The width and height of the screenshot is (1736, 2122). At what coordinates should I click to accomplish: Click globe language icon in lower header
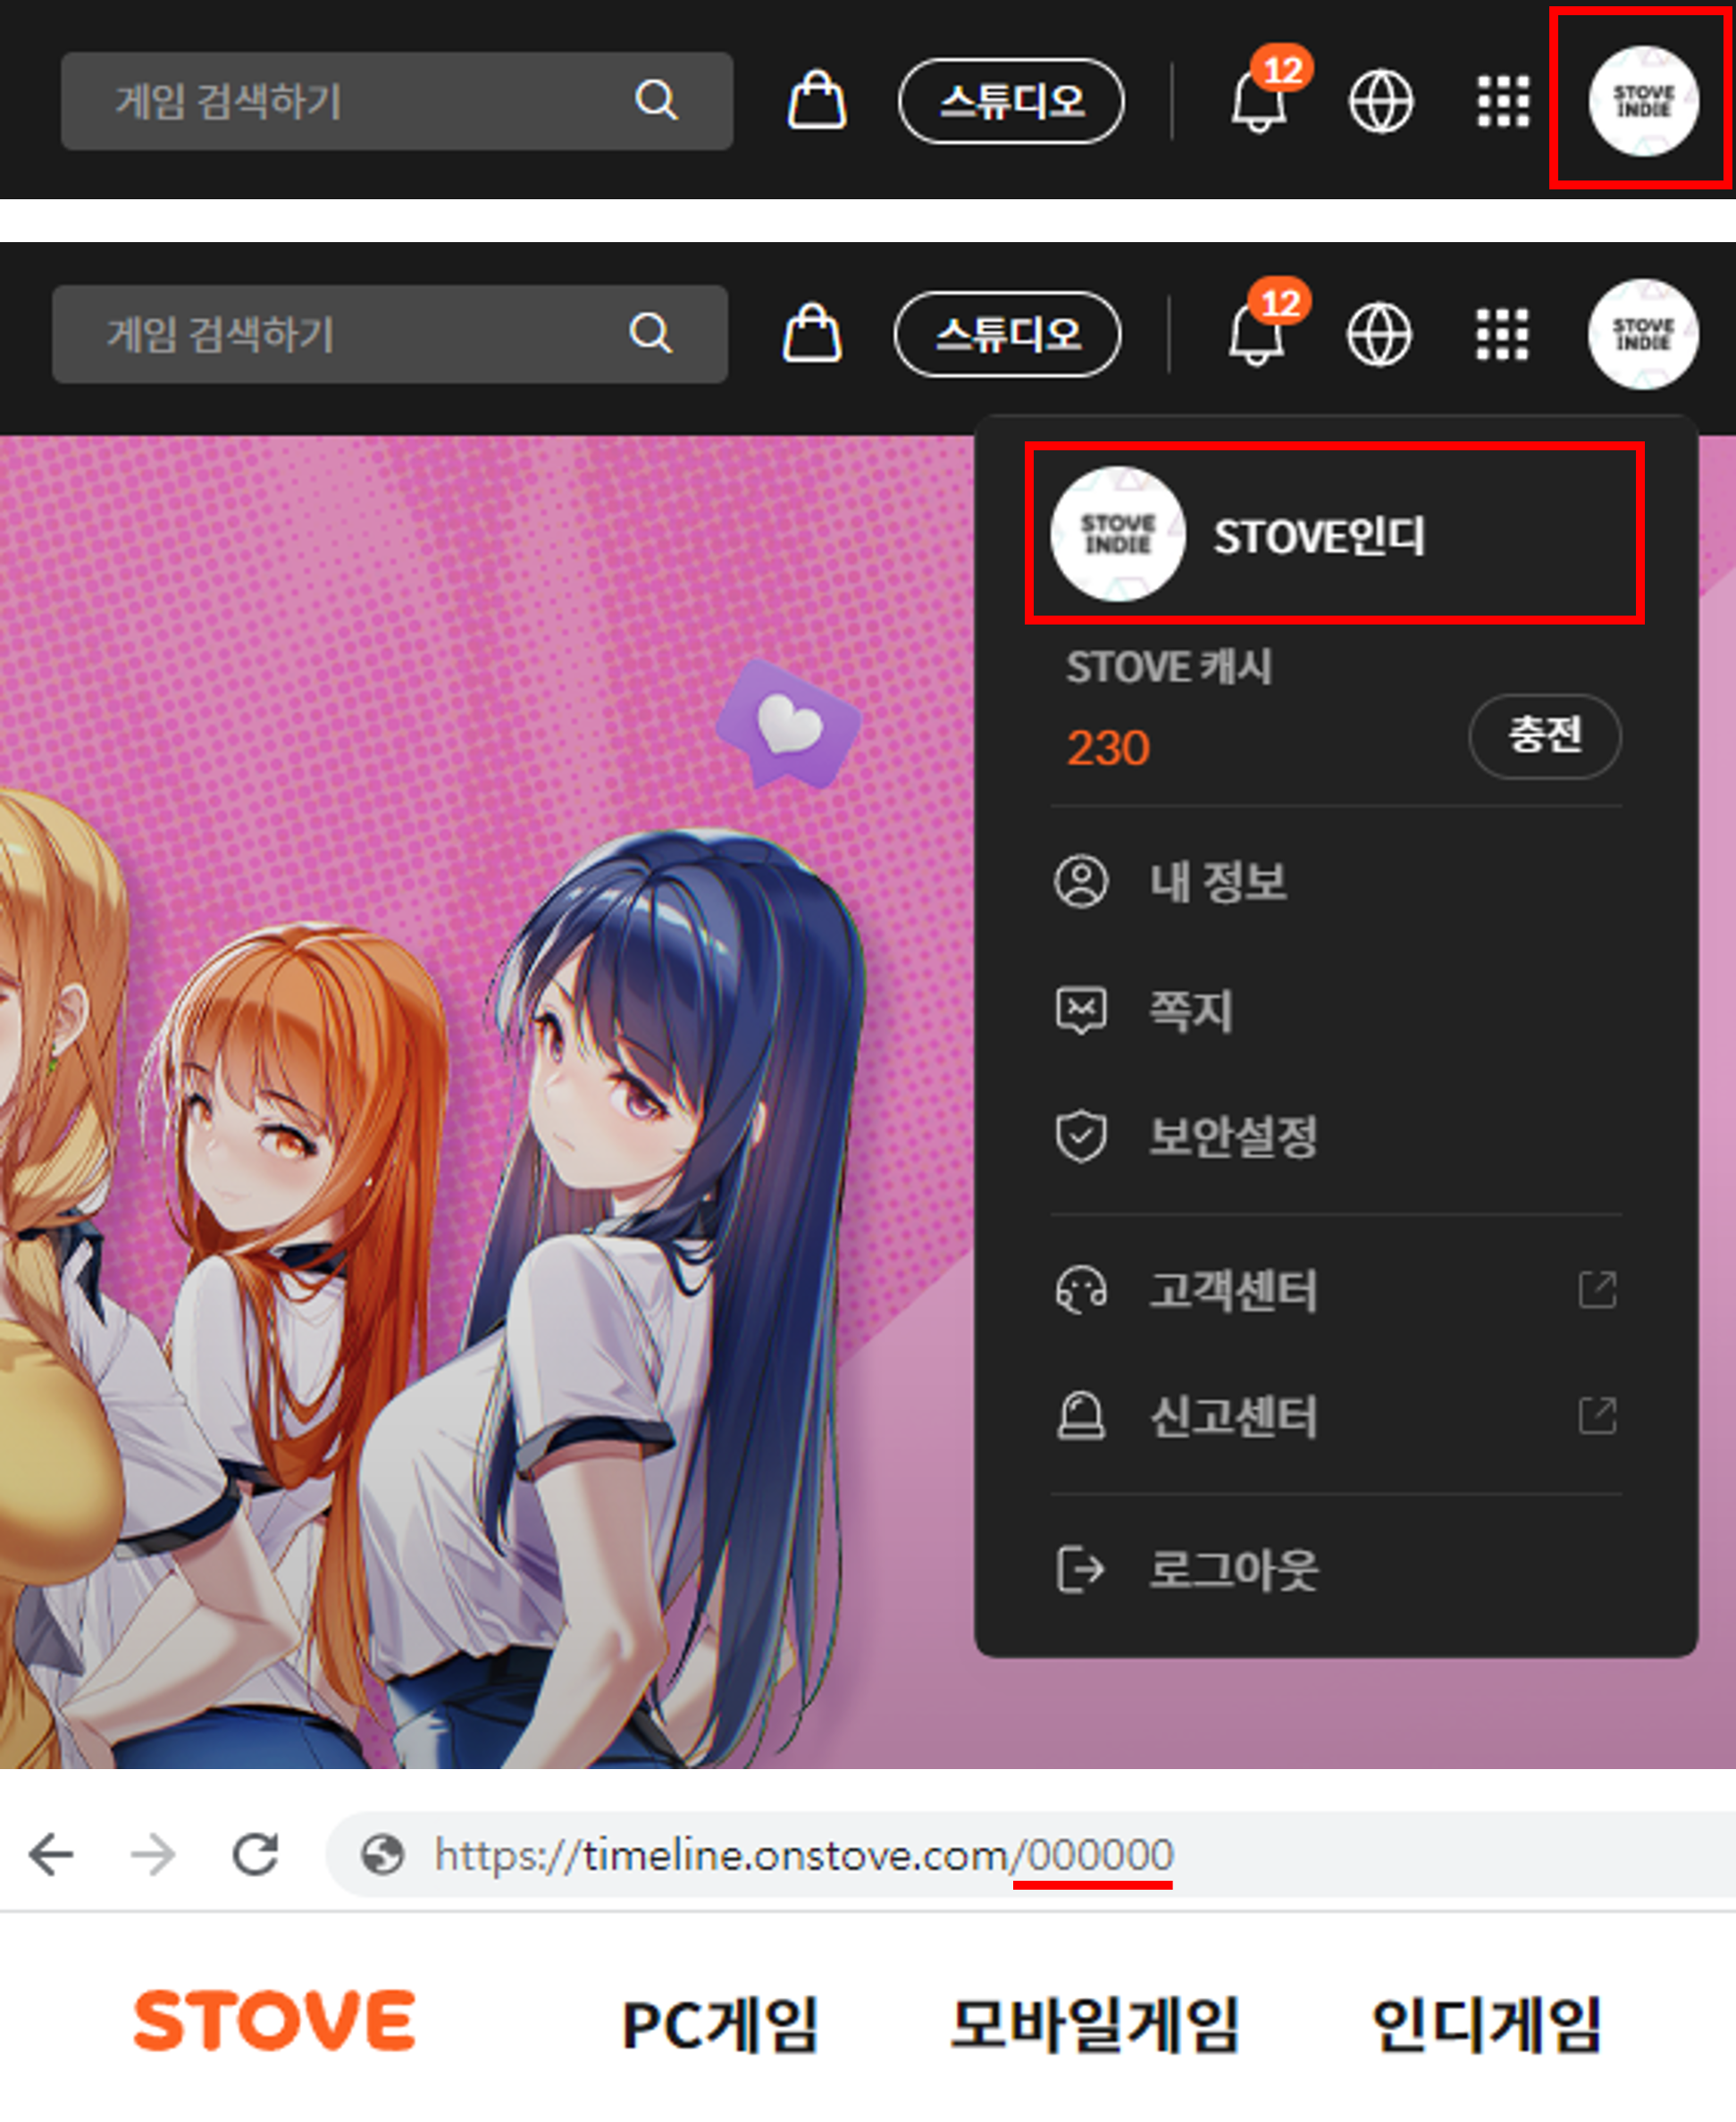[1379, 334]
